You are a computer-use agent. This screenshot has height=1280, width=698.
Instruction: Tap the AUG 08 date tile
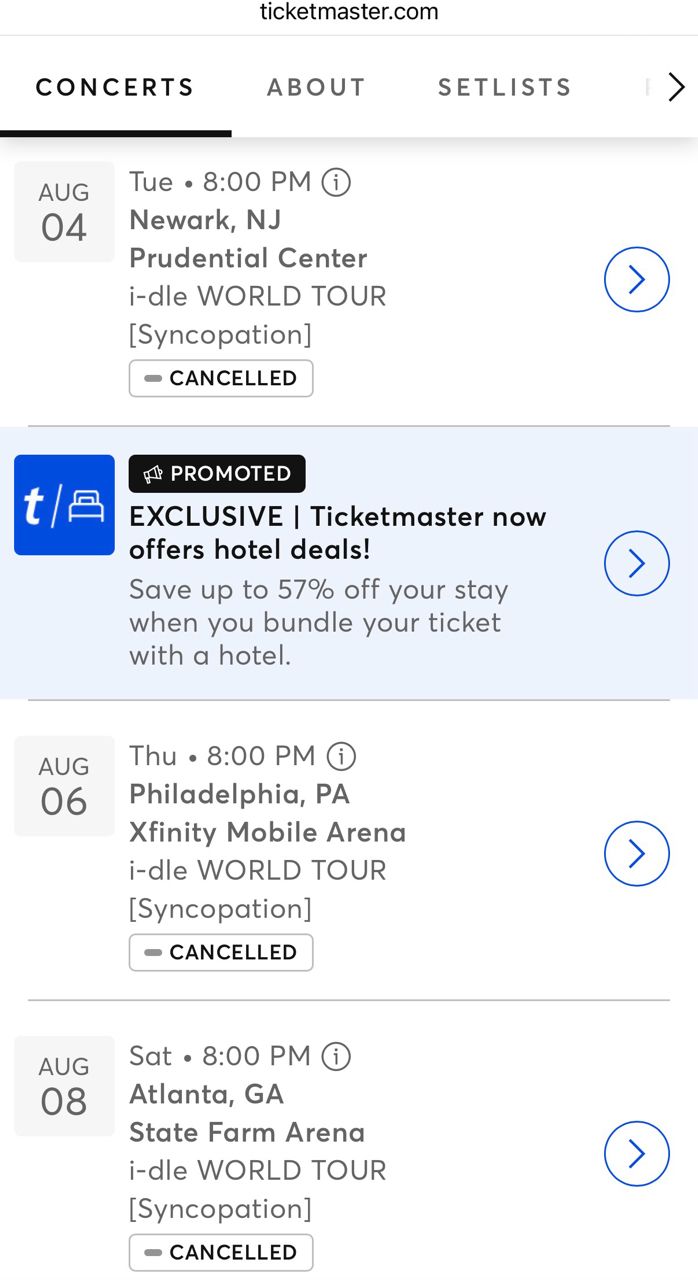point(64,1086)
